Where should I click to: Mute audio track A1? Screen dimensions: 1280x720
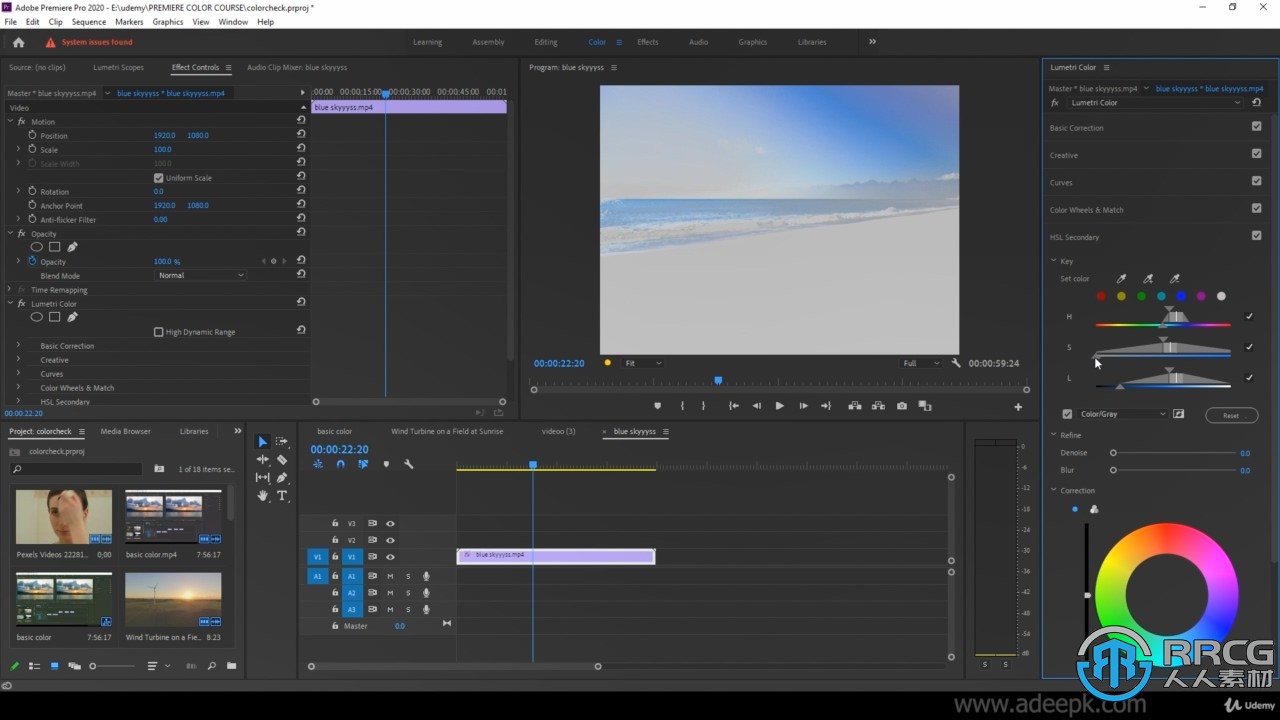coord(390,576)
